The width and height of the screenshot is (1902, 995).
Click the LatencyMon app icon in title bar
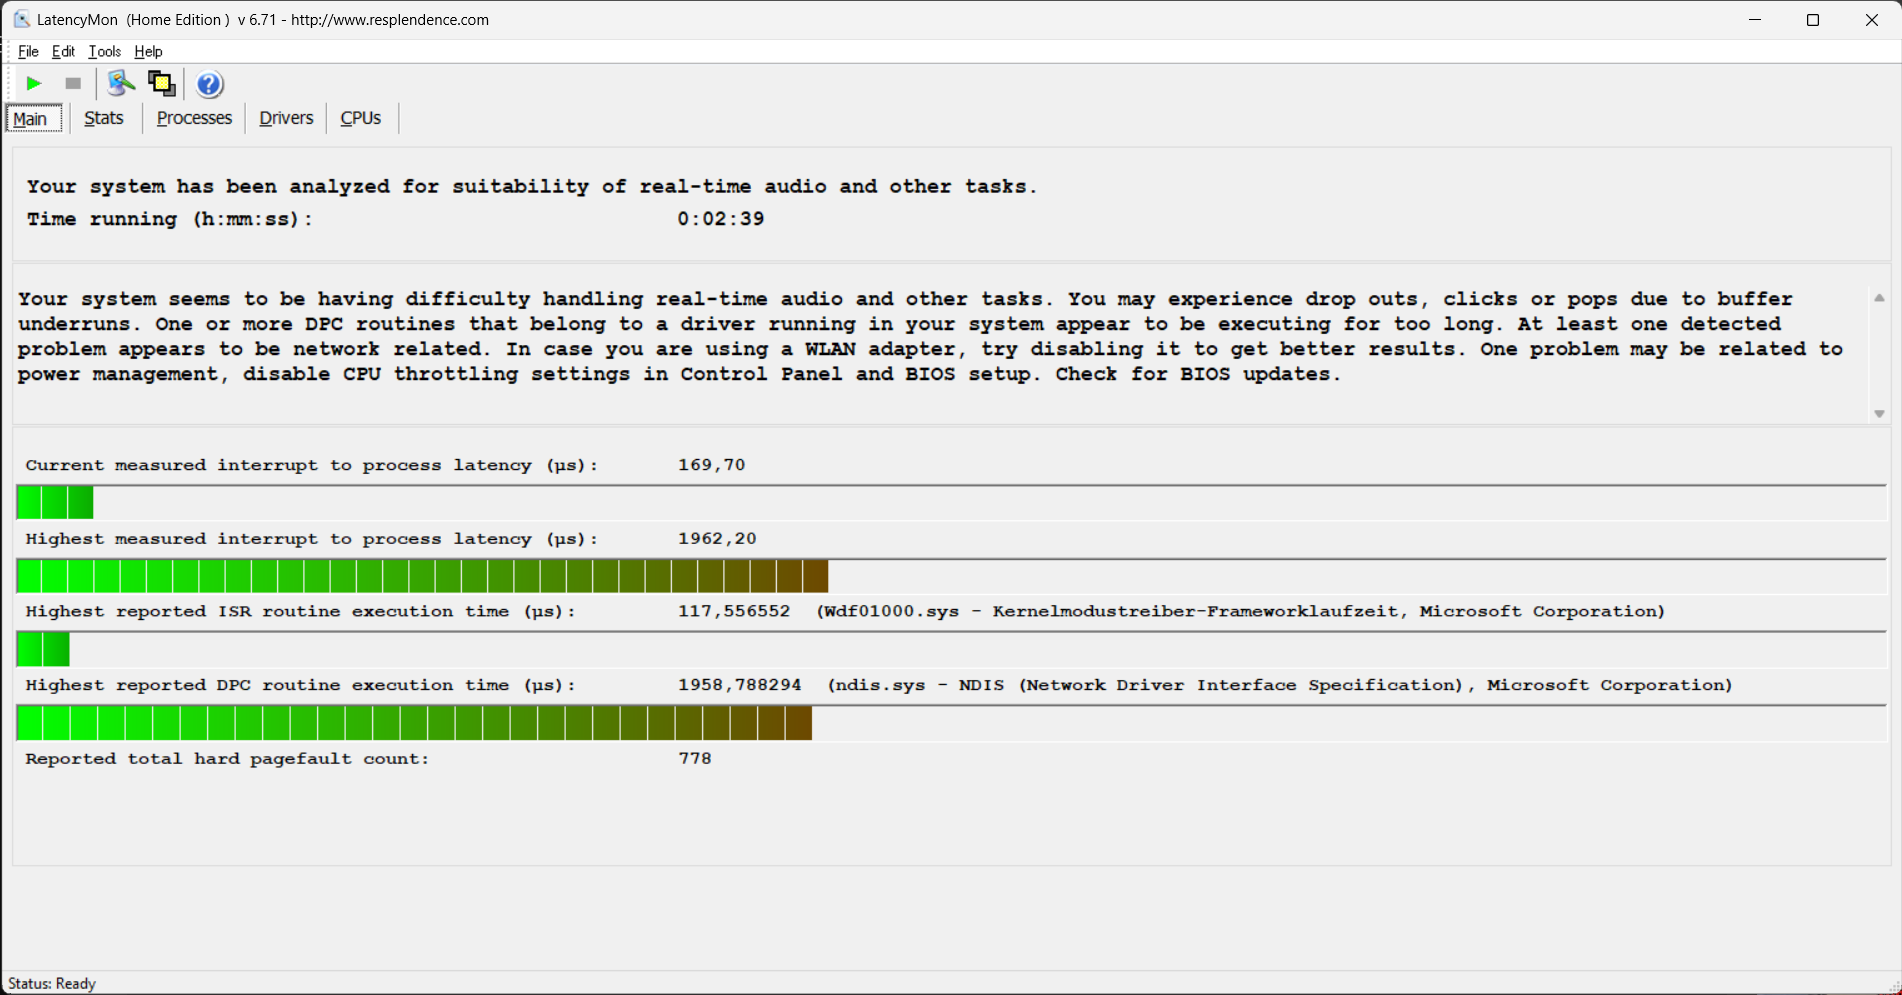click(21, 20)
